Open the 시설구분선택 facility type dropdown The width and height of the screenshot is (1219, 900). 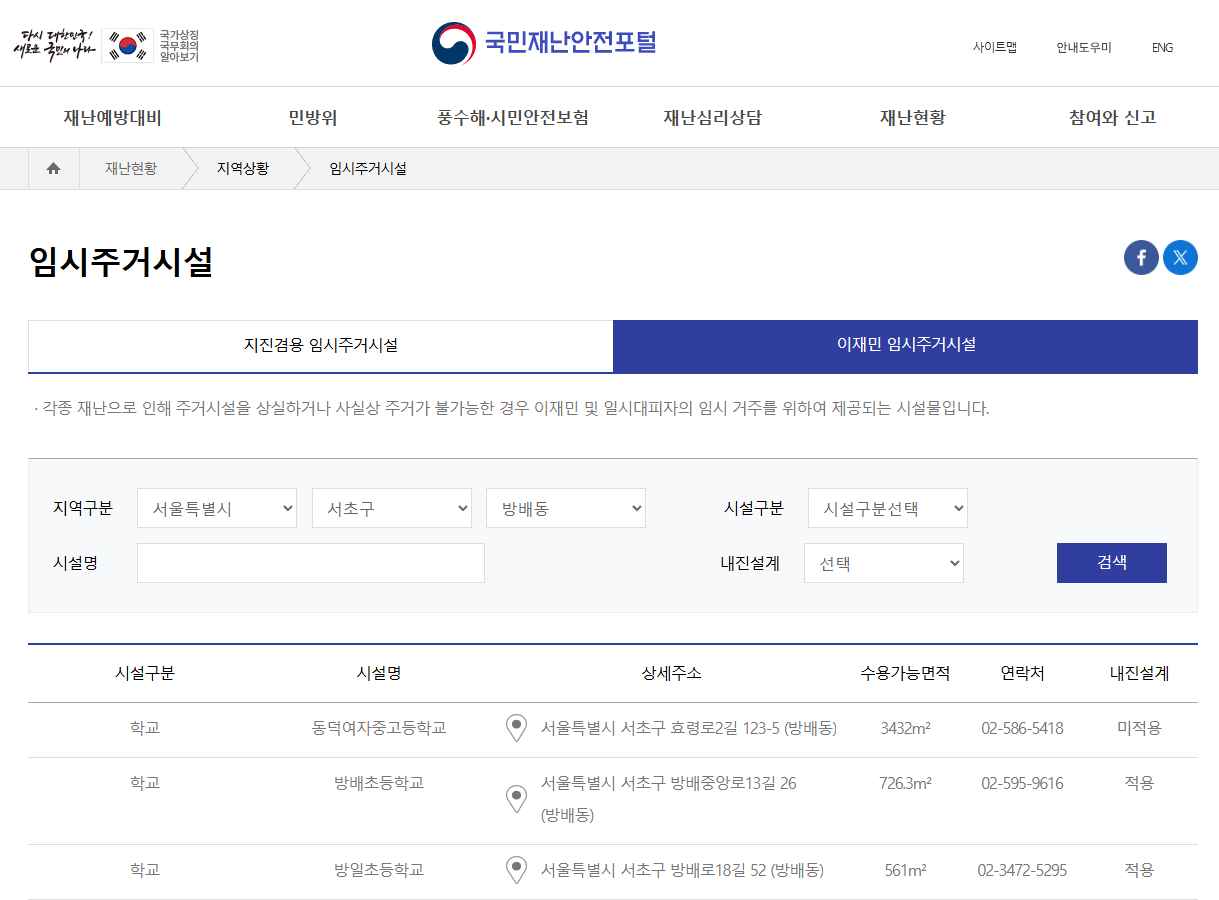pyautogui.click(x=887, y=508)
